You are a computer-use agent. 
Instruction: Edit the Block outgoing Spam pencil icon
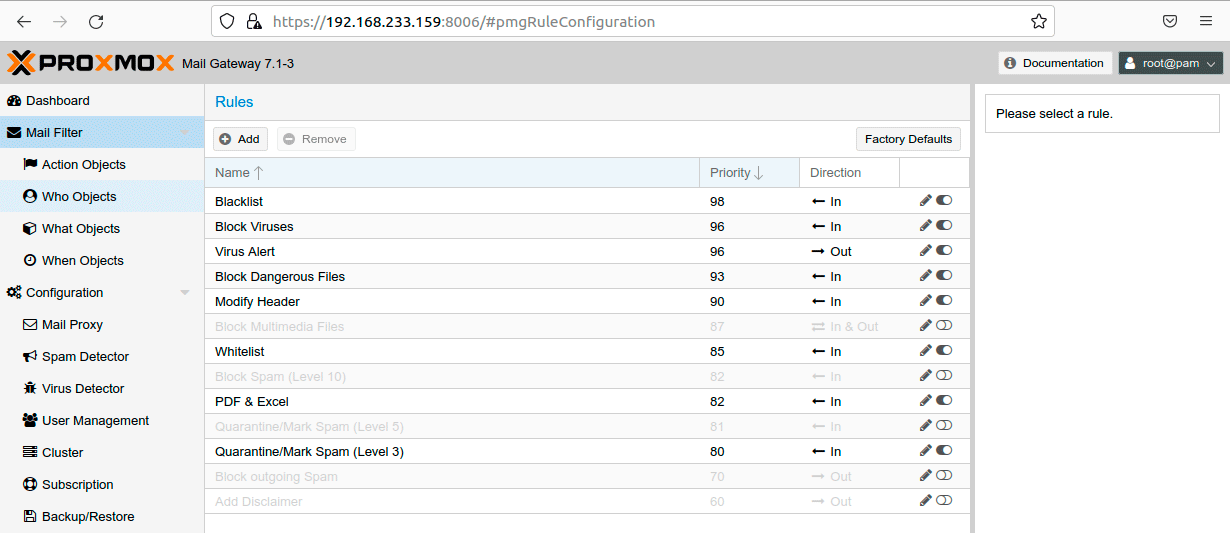coord(926,475)
